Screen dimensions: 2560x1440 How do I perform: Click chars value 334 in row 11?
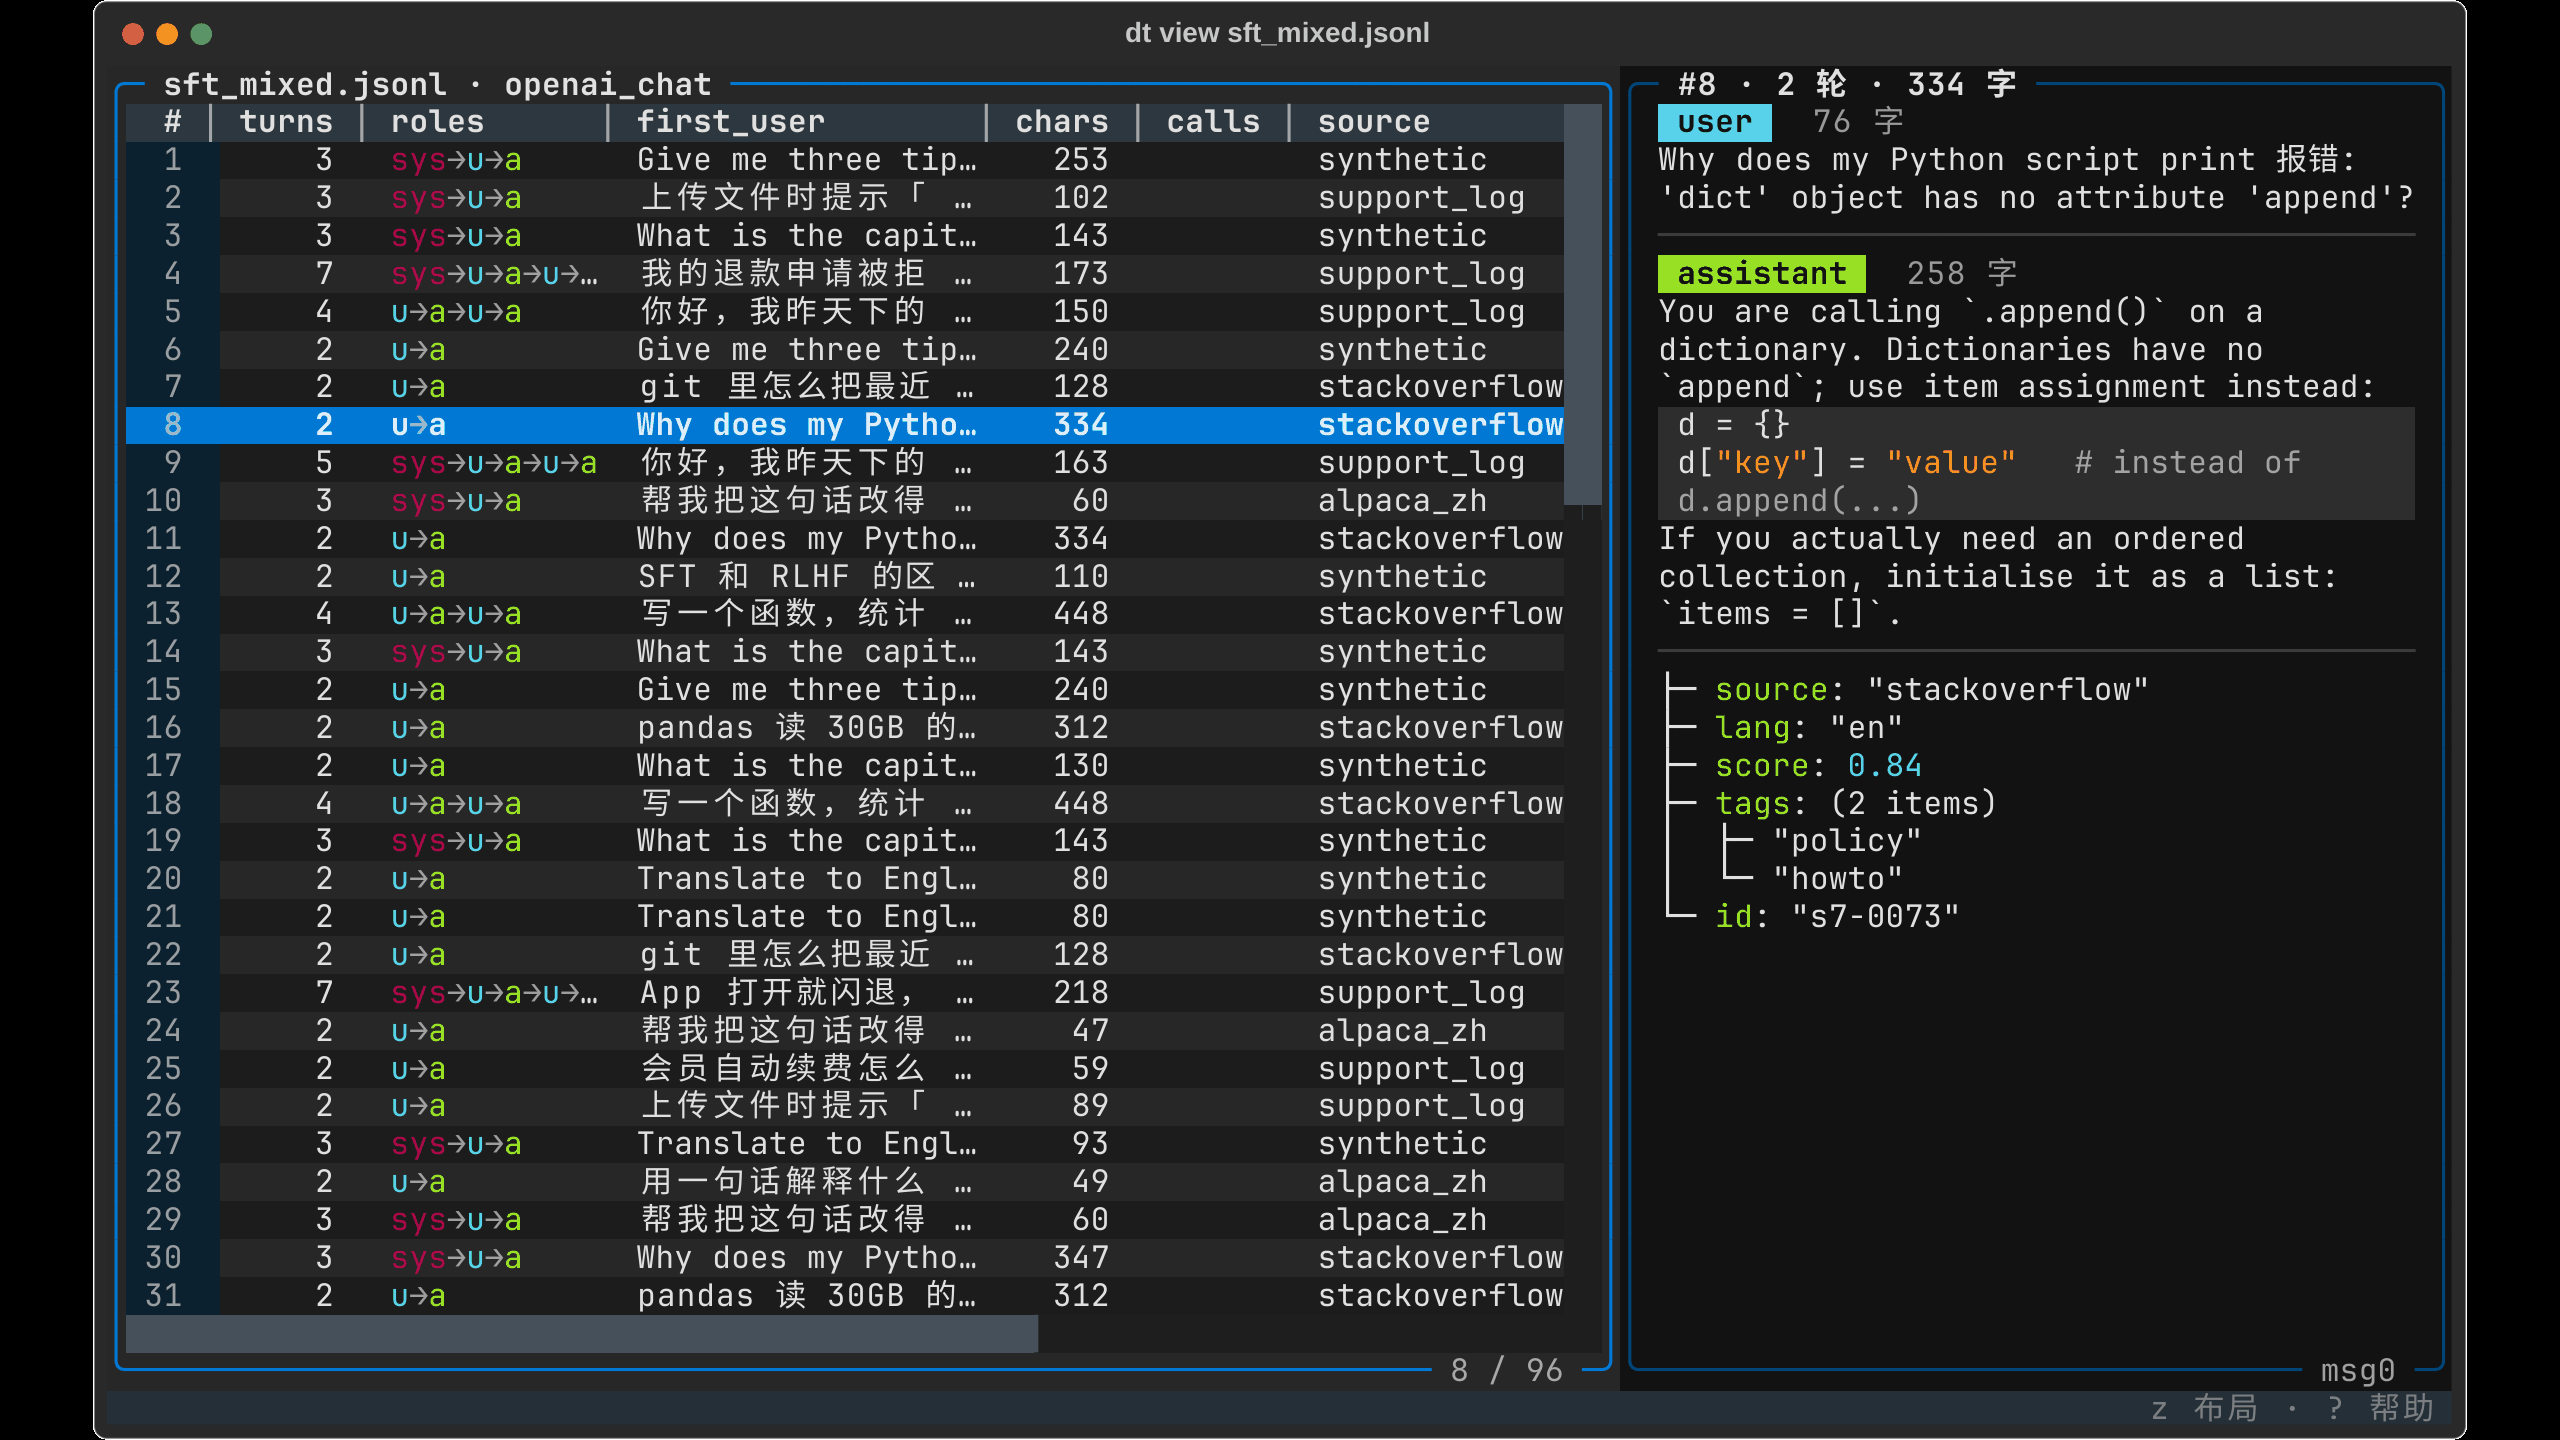click(1081, 539)
